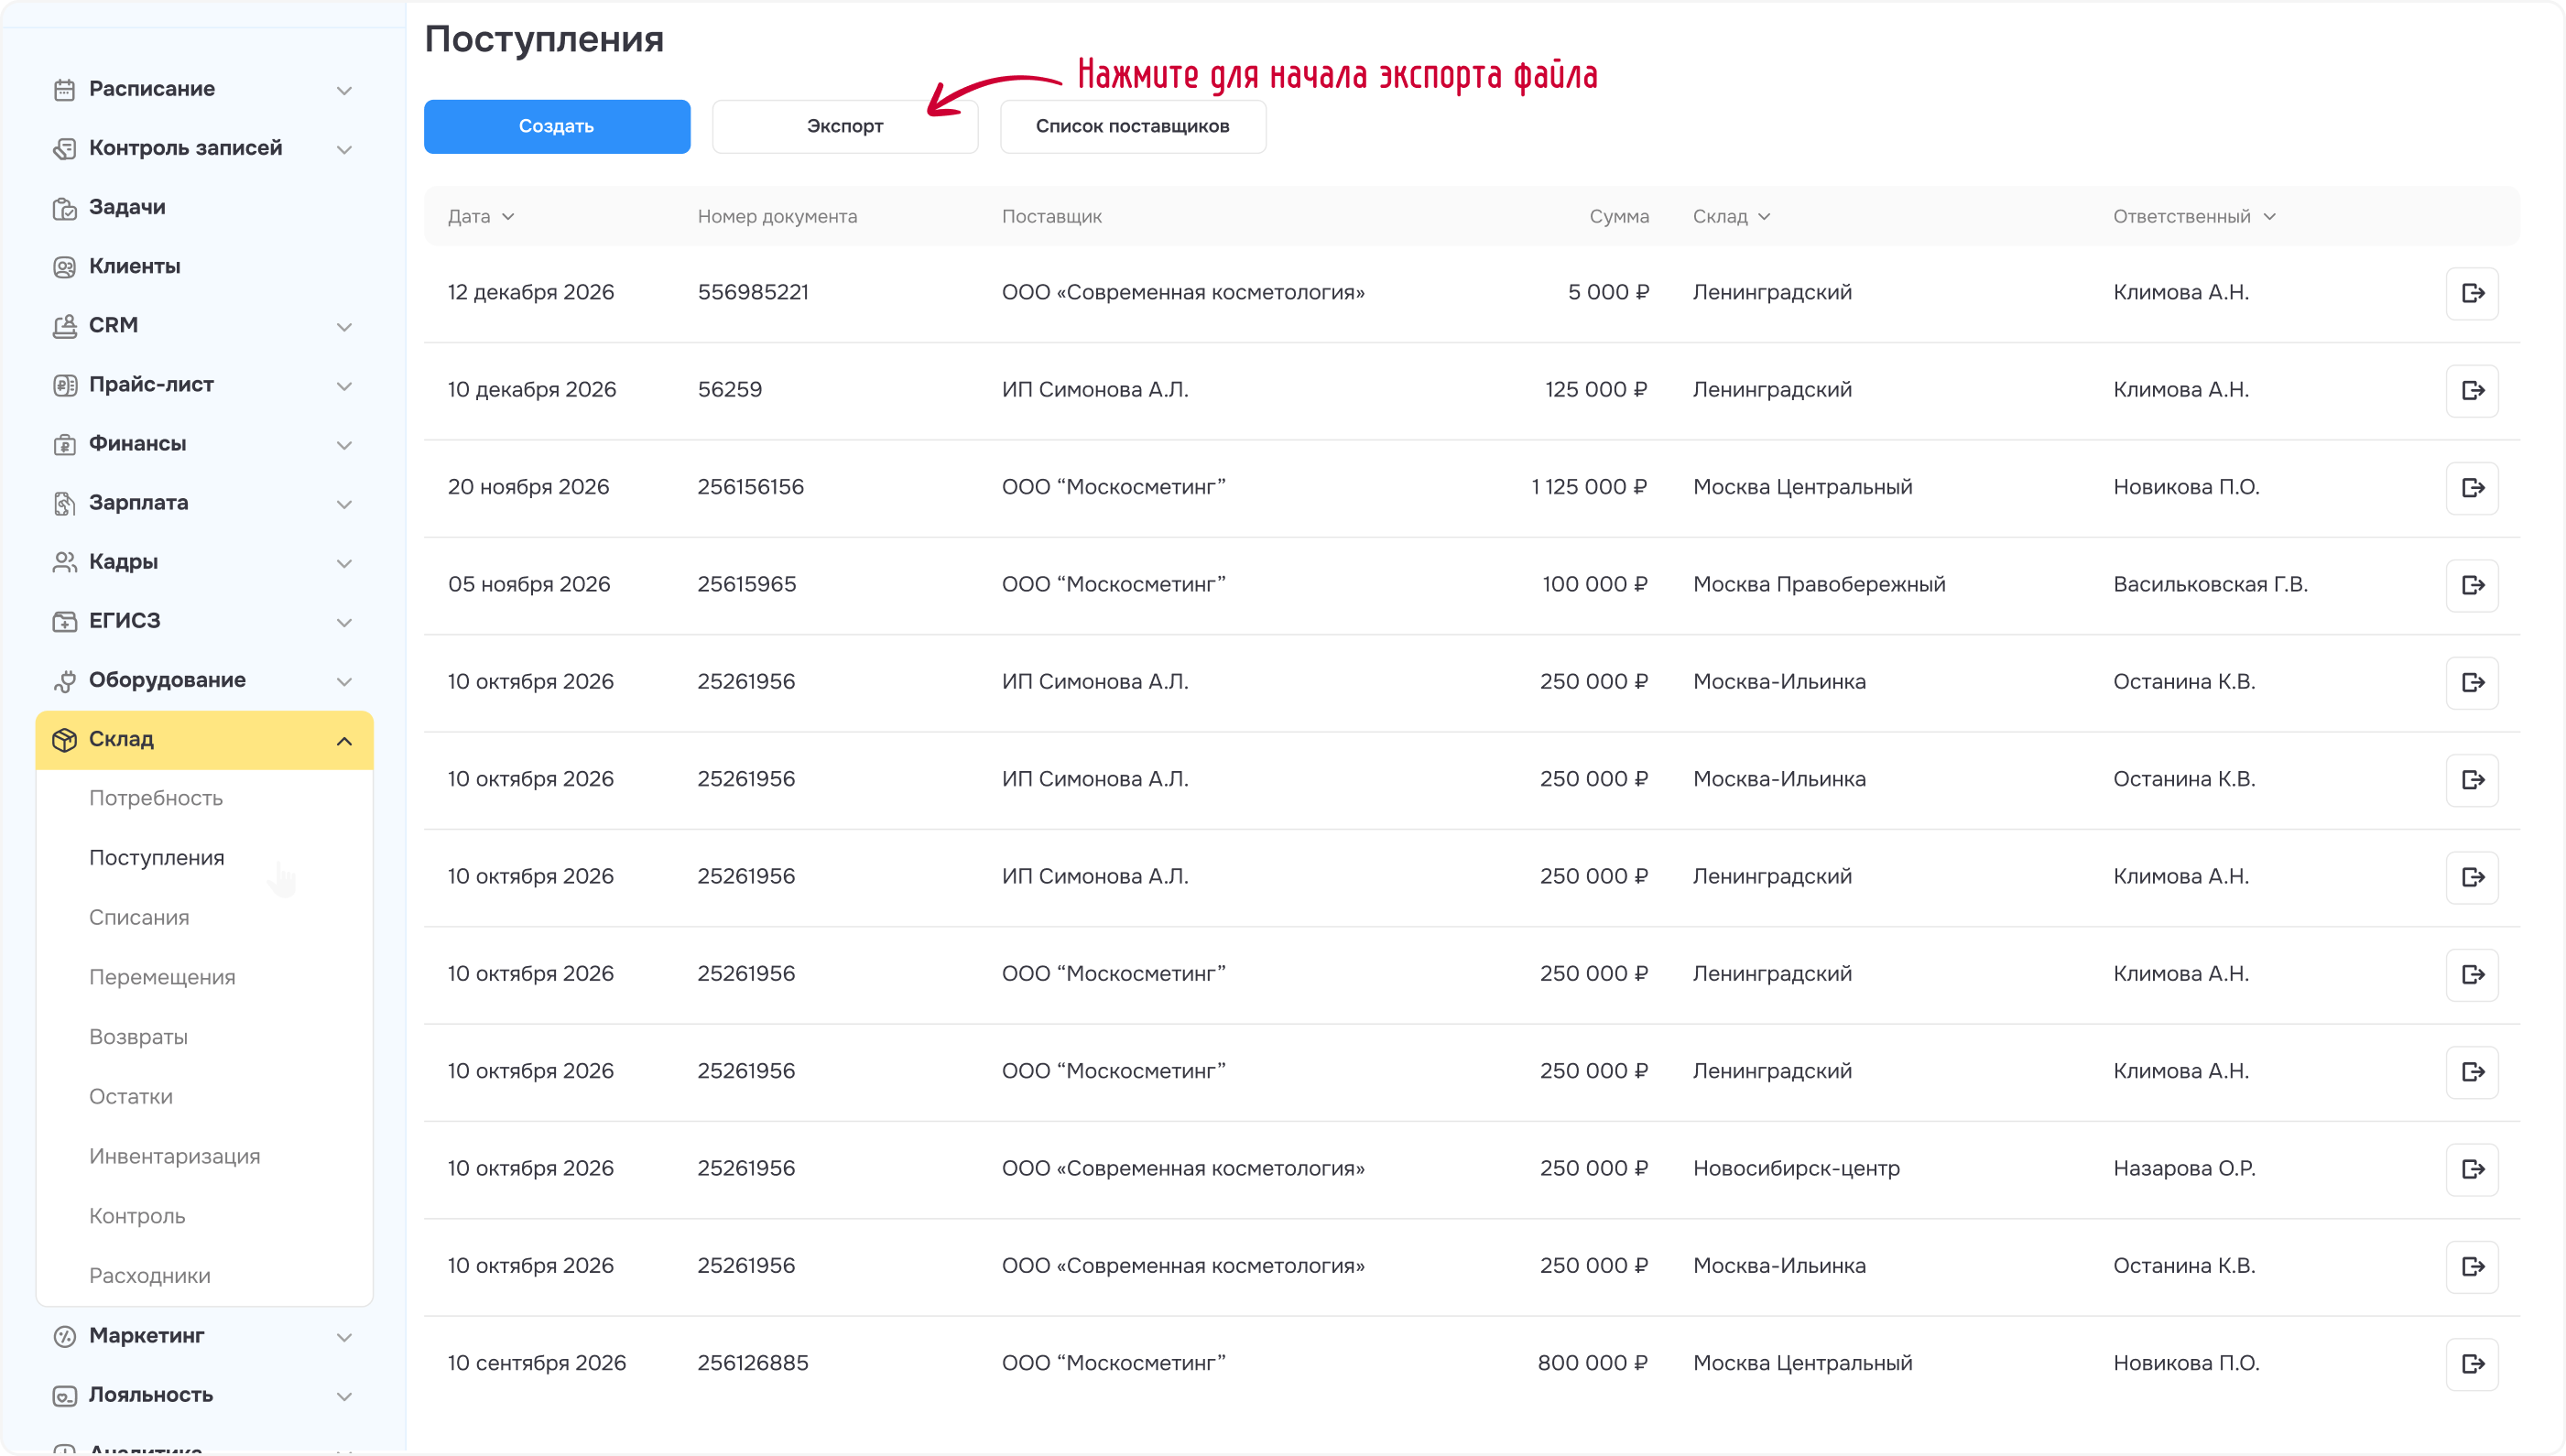Click the Склад box icon
The height and width of the screenshot is (1456, 2566).
[64, 740]
